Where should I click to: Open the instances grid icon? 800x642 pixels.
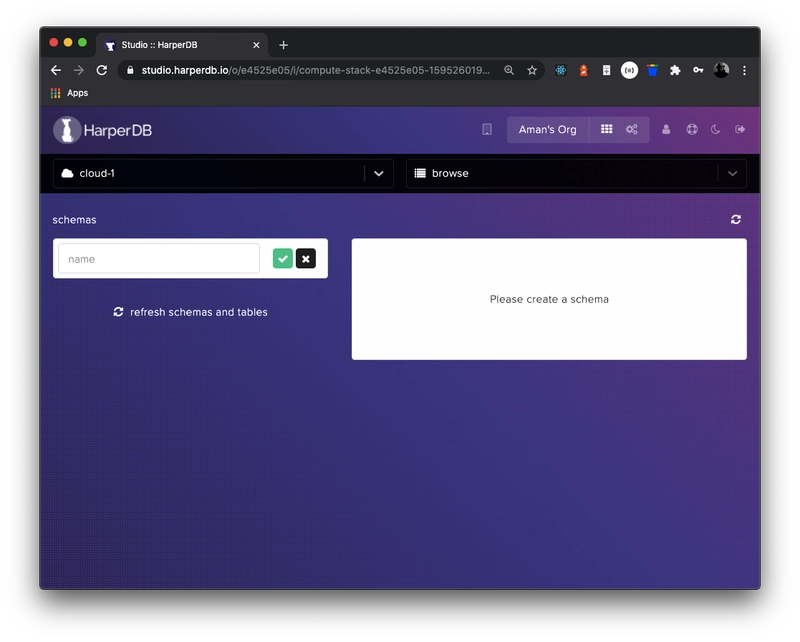click(606, 129)
